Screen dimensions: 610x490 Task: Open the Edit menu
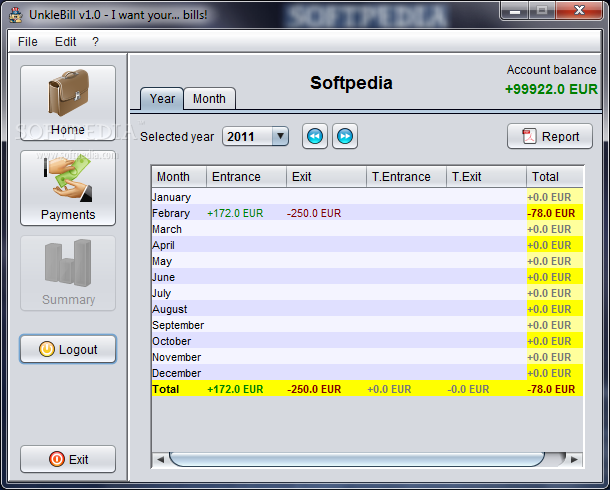tap(65, 42)
